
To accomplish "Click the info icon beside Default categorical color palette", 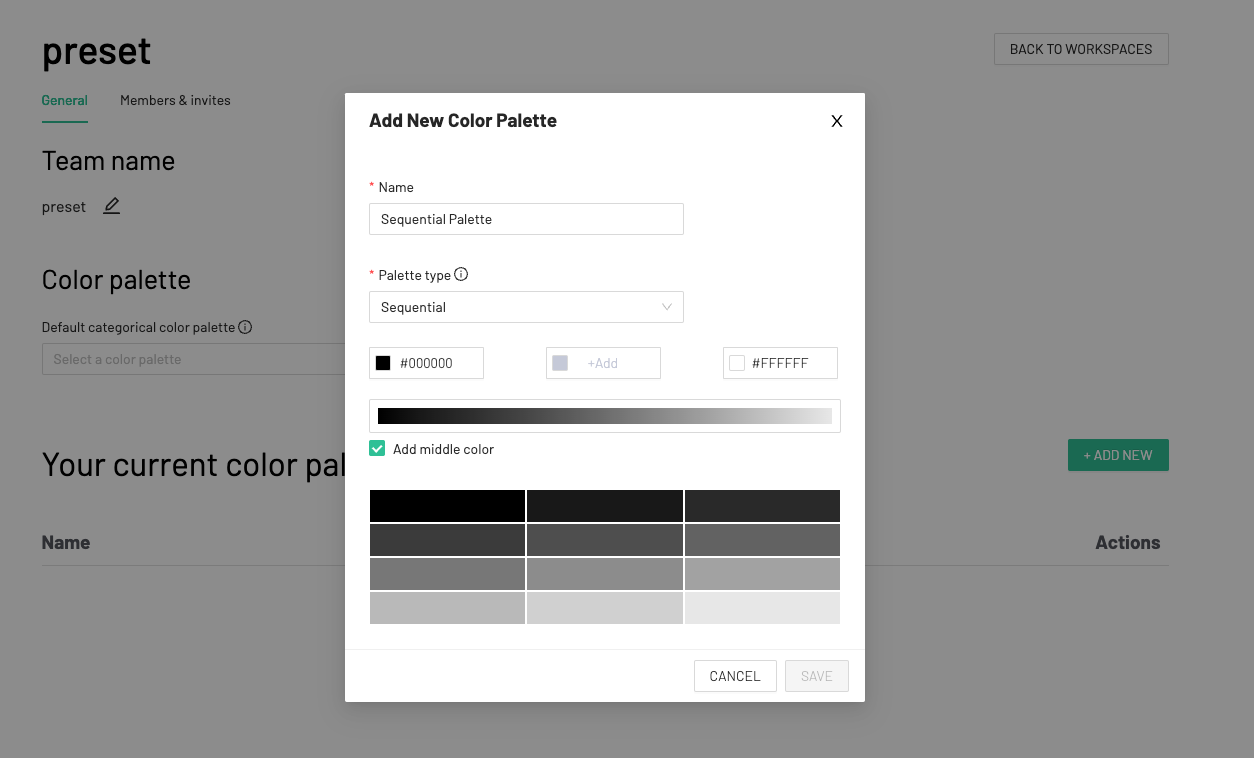I will (x=246, y=327).
